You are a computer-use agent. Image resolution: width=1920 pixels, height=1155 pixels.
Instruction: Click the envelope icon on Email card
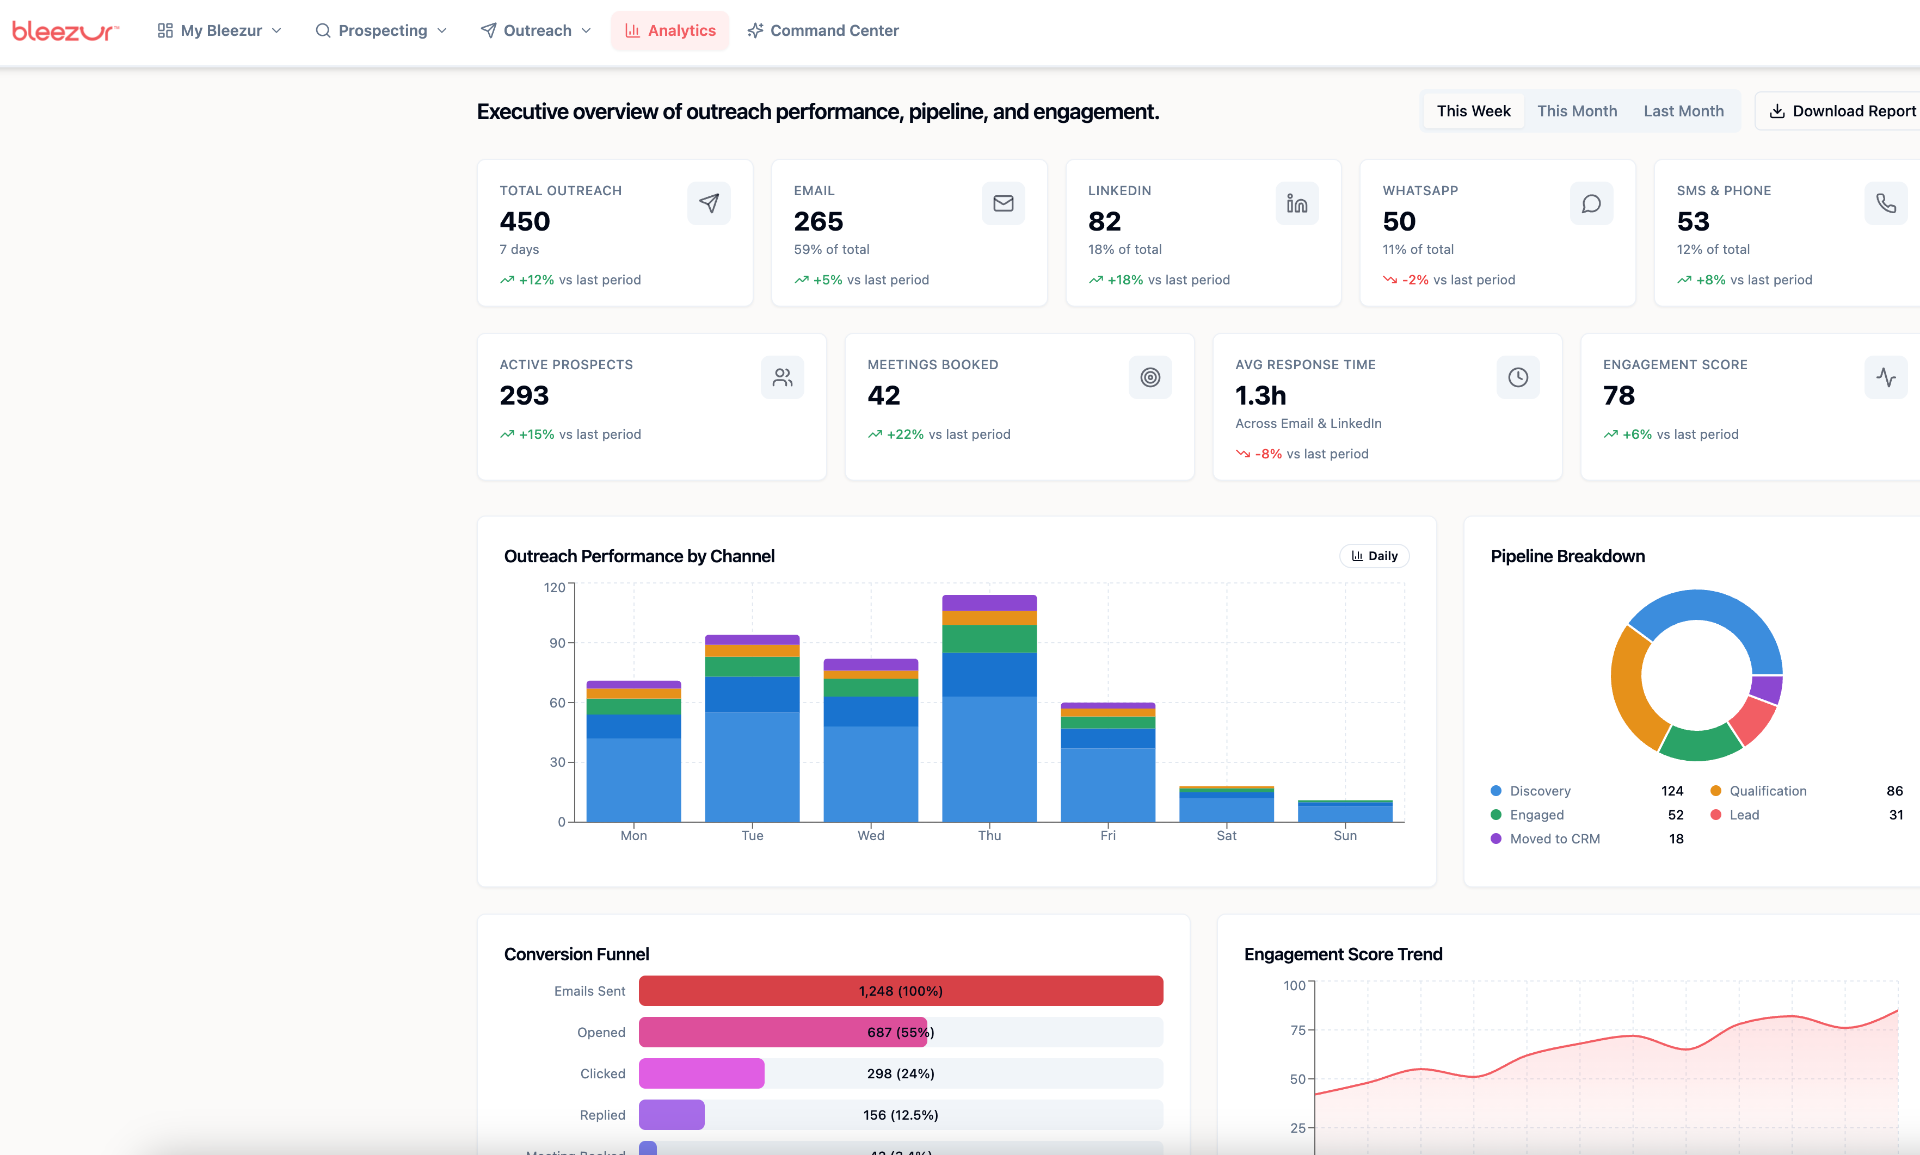1003,203
